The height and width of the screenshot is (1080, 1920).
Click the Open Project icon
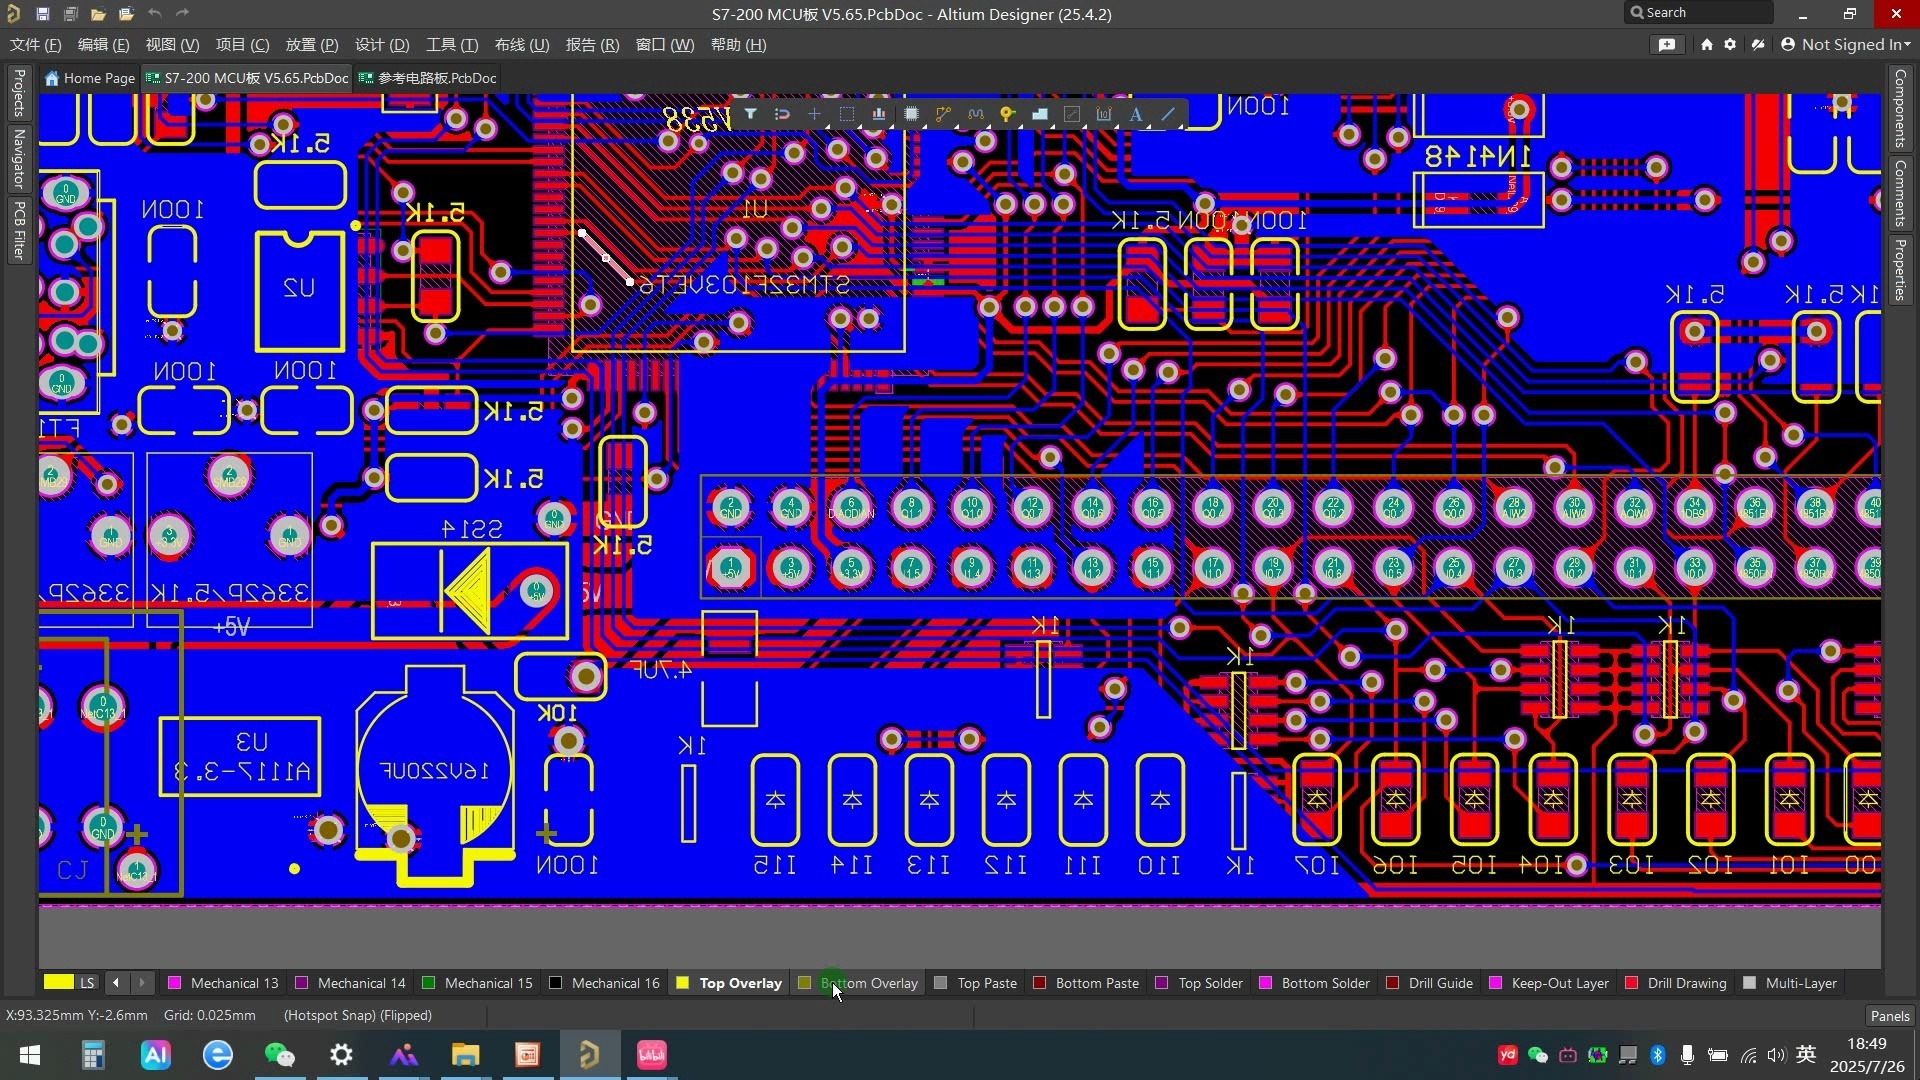pyautogui.click(x=126, y=14)
